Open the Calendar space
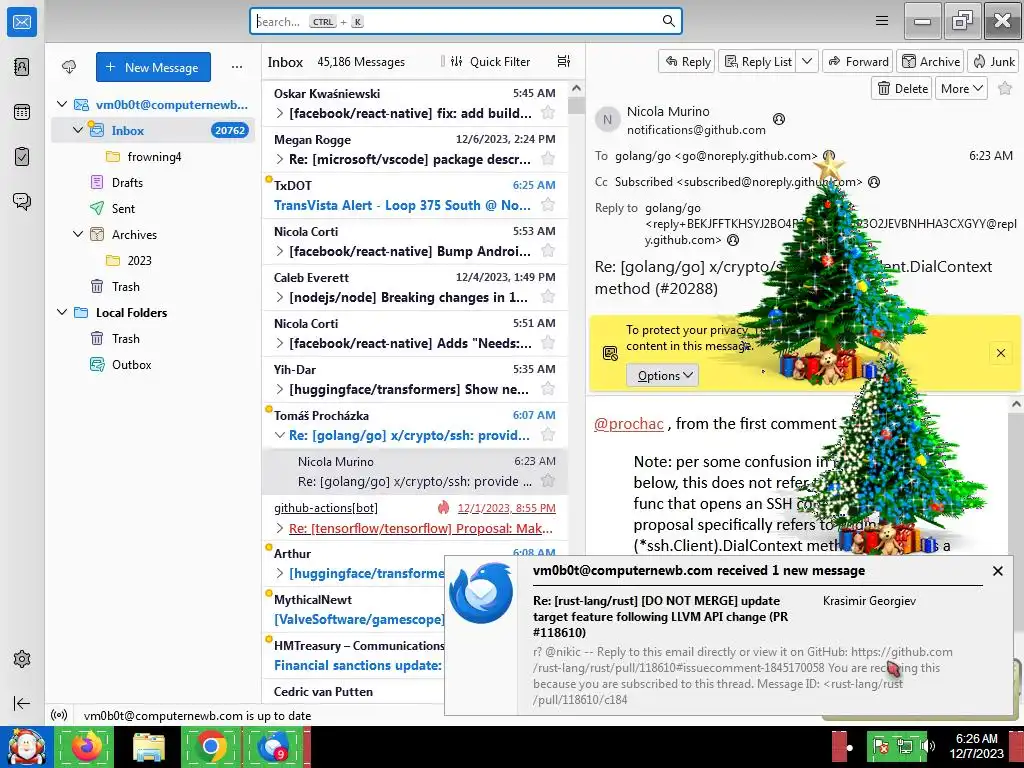This screenshot has width=1024, height=768. click(22, 112)
